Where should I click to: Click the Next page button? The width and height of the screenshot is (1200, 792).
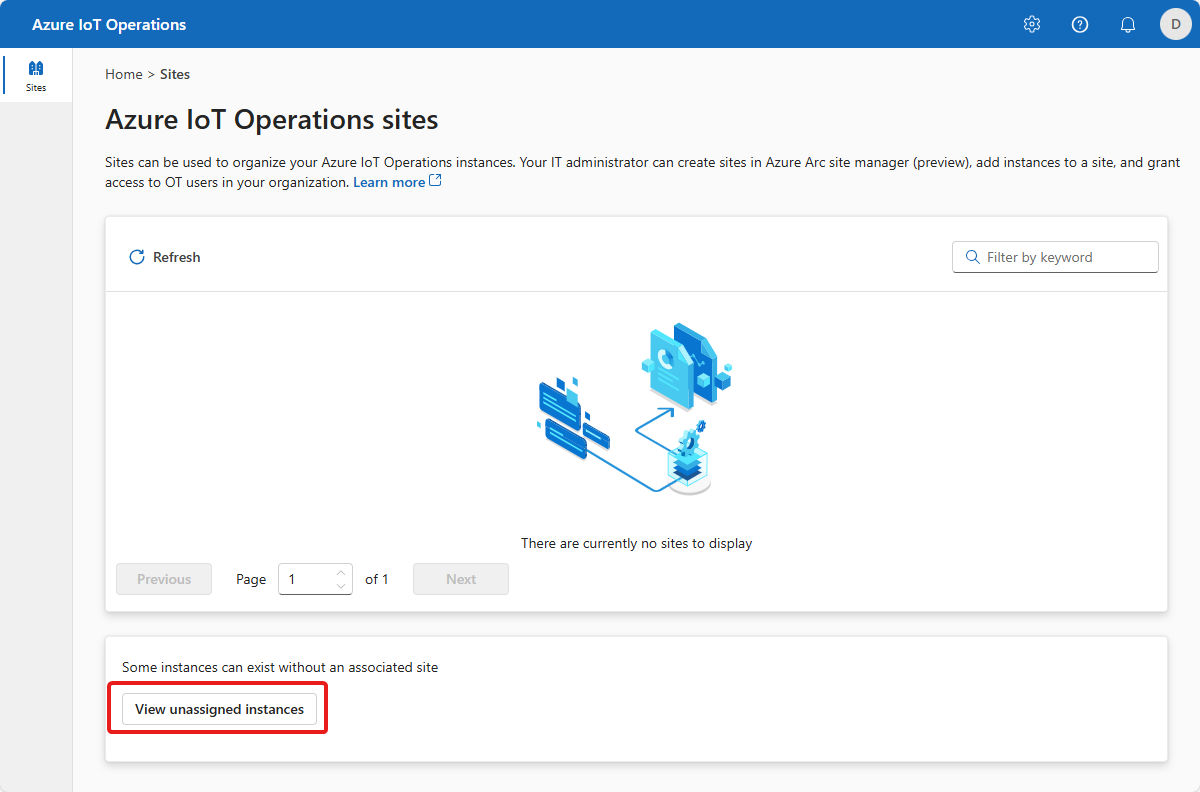point(461,579)
